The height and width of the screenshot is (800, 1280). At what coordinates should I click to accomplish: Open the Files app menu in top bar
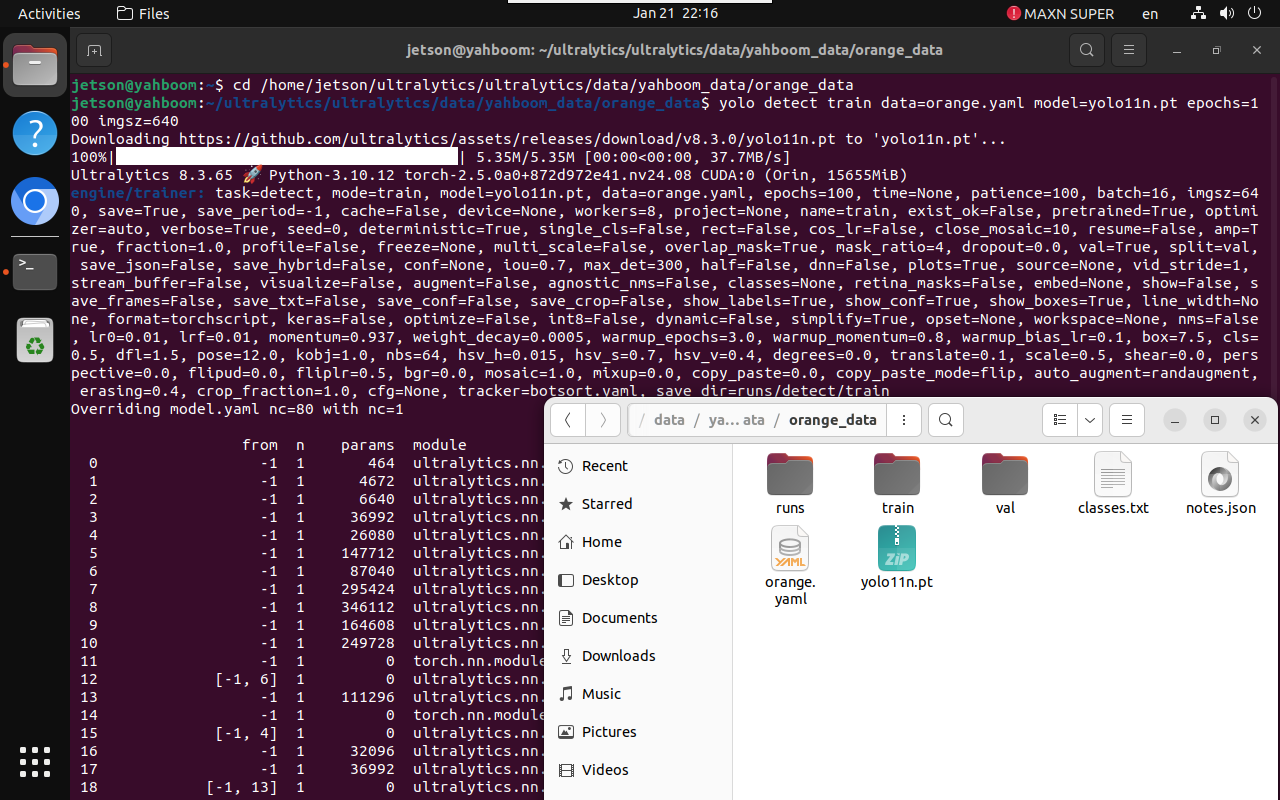[x=143, y=14]
